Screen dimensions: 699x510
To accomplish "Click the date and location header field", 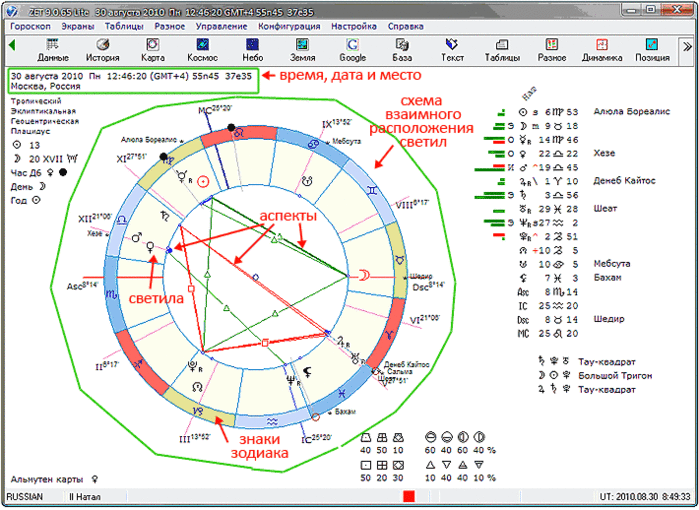I will click(x=133, y=81).
